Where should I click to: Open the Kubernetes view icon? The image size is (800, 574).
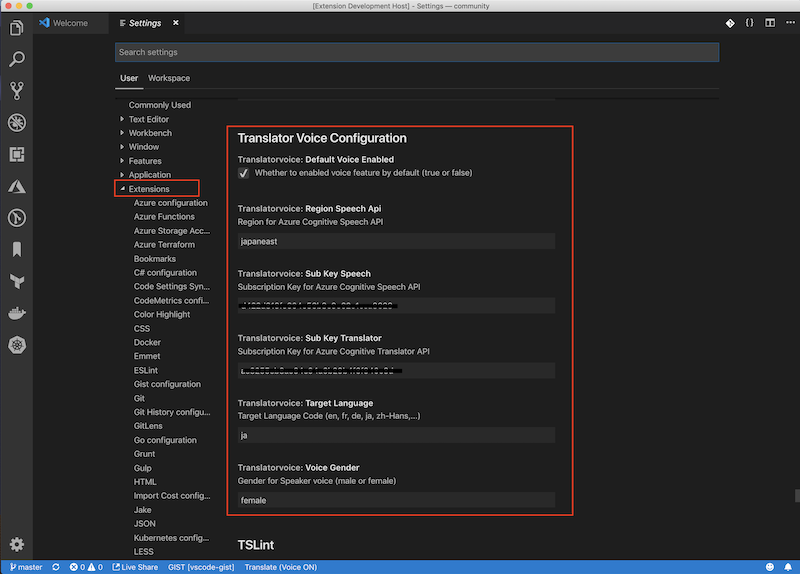pyautogui.click(x=16, y=345)
